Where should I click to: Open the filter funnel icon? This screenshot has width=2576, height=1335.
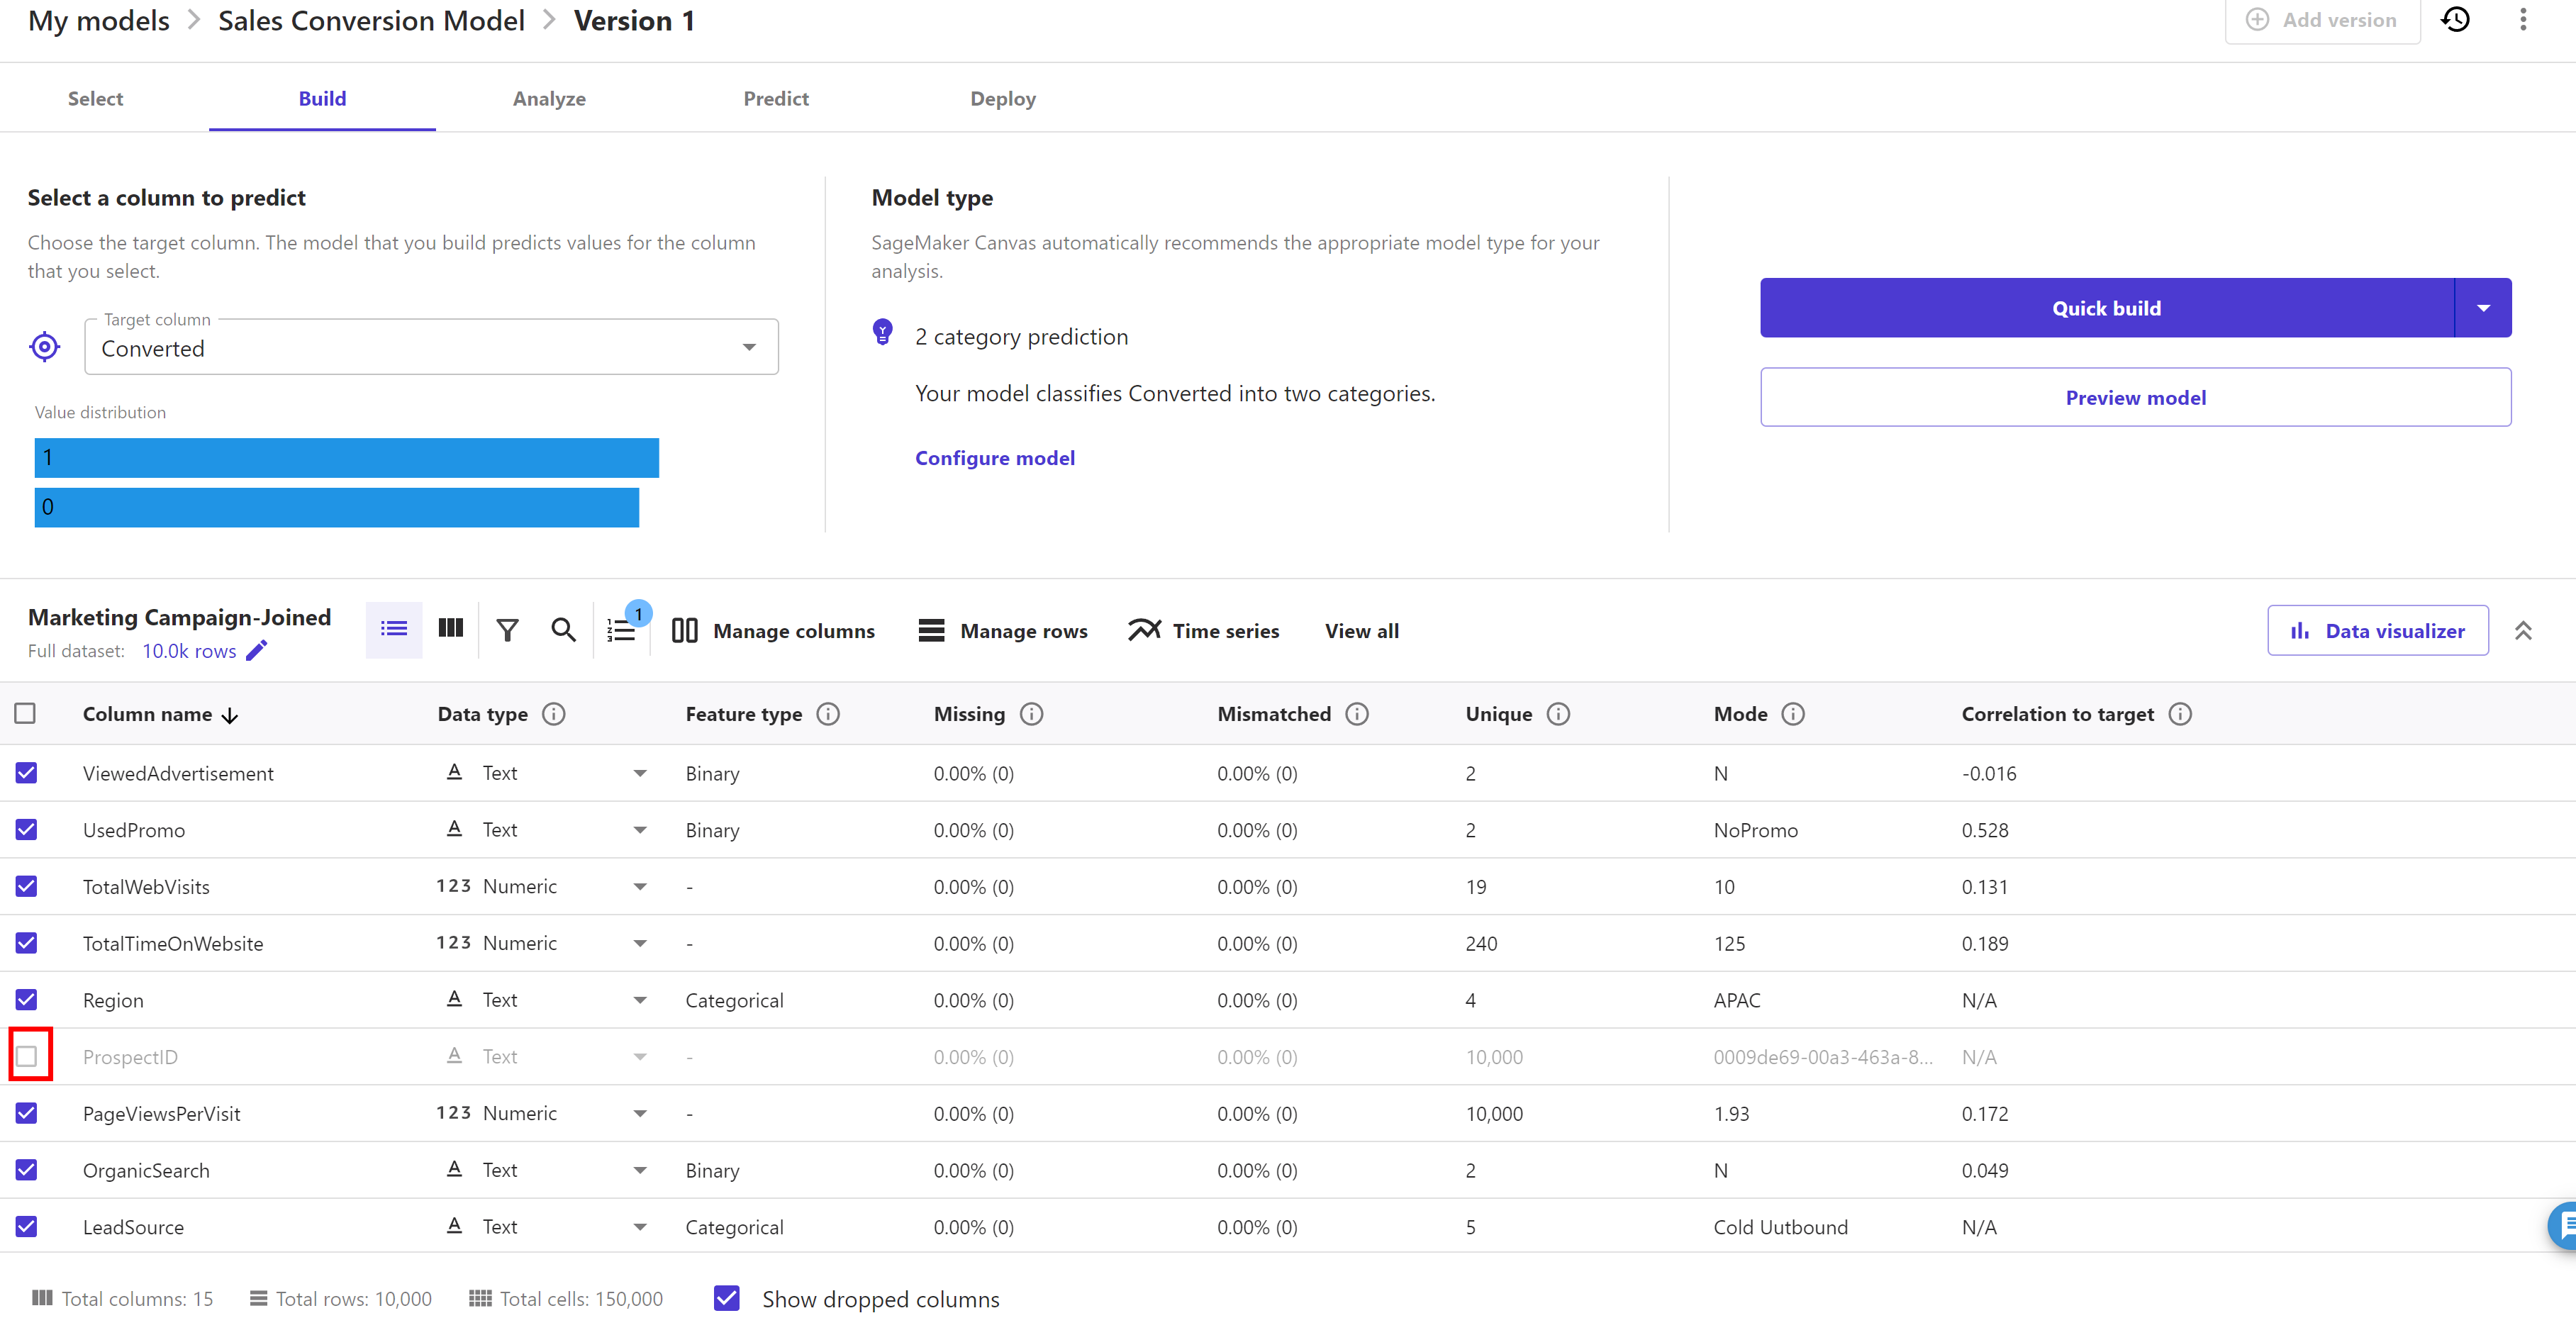coord(507,630)
